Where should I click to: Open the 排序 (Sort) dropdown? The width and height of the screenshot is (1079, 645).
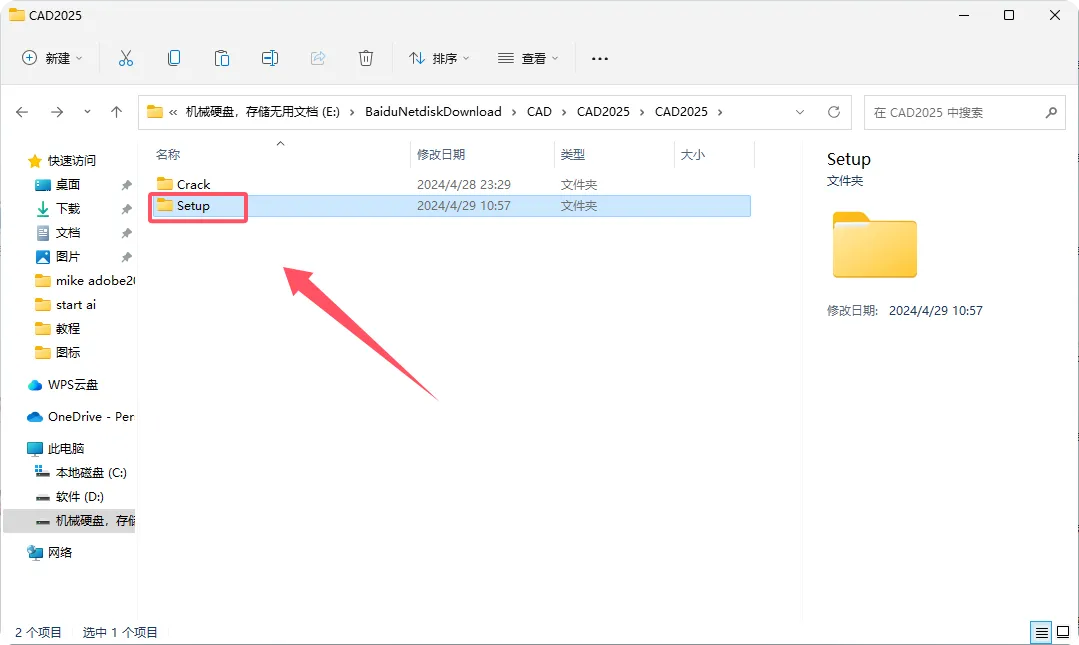click(439, 59)
